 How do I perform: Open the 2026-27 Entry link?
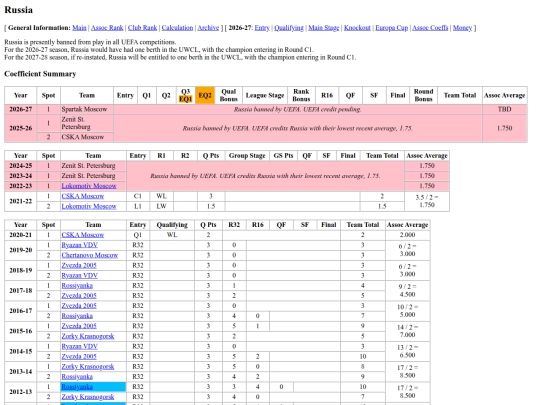pyautogui.click(x=262, y=28)
